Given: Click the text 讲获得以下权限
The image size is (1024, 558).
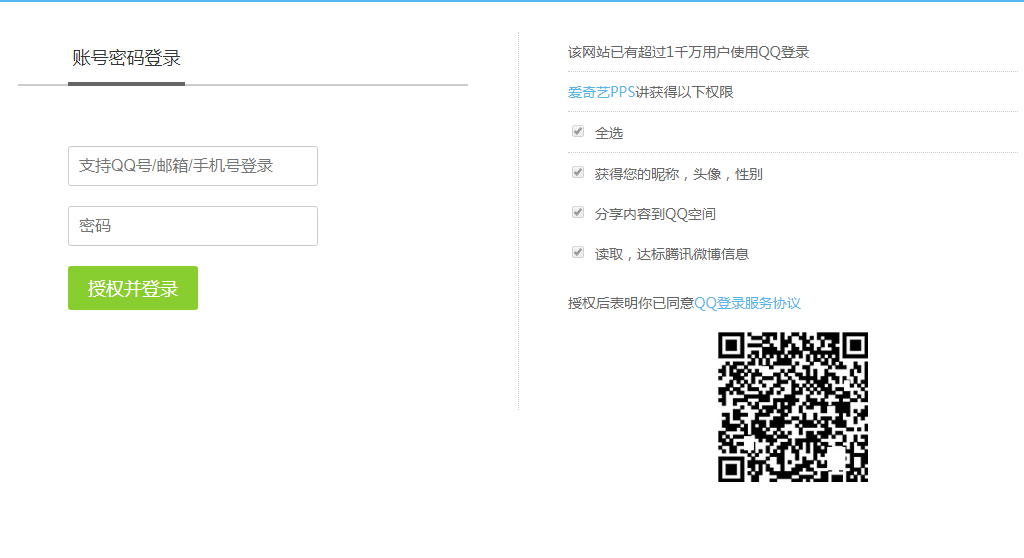Looking at the screenshot, I should click(684, 92).
